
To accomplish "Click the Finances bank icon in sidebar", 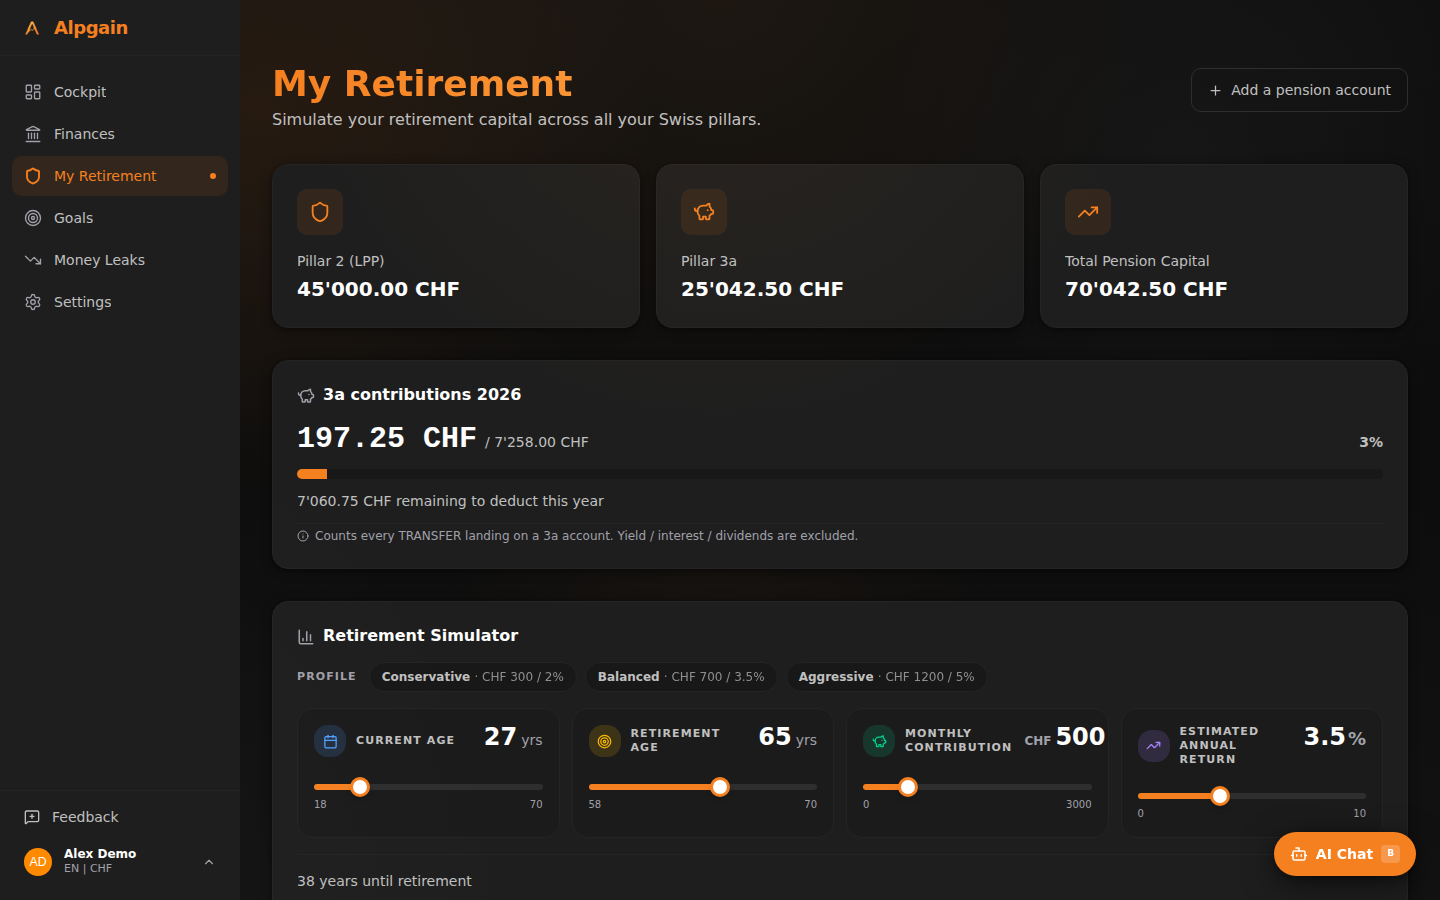I will pos(33,134).
